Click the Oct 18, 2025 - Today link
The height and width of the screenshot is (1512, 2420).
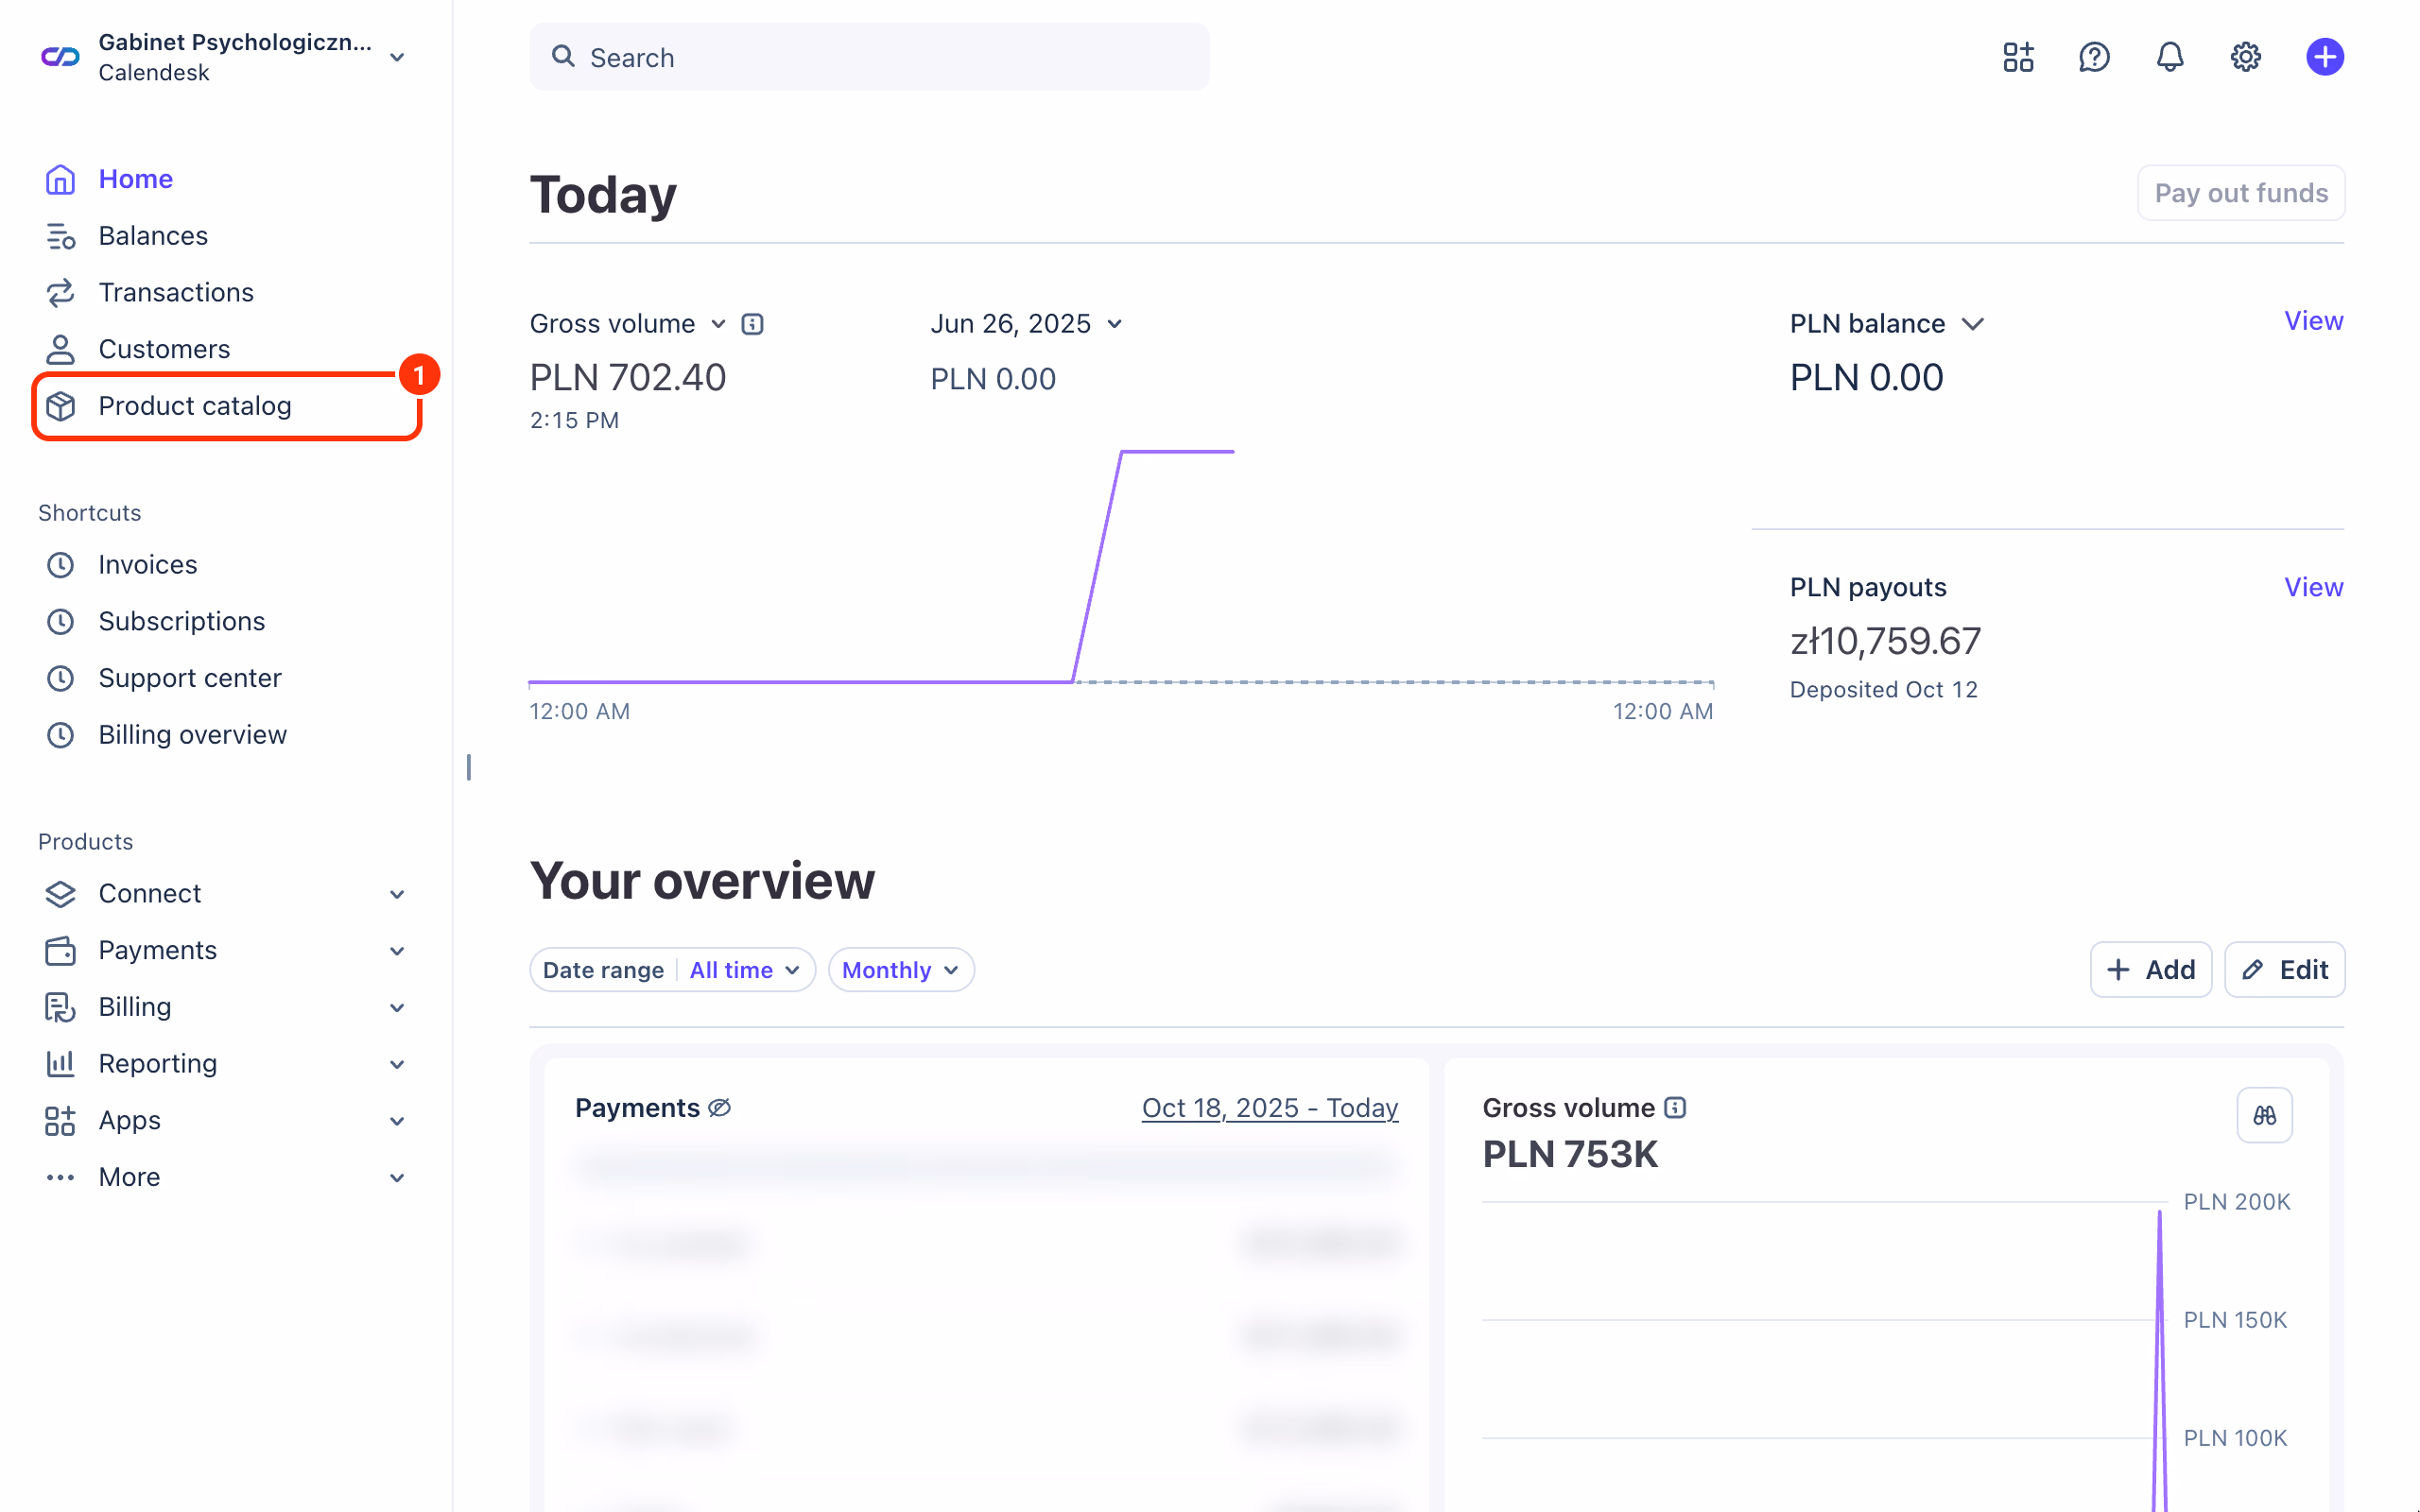1270,1108
